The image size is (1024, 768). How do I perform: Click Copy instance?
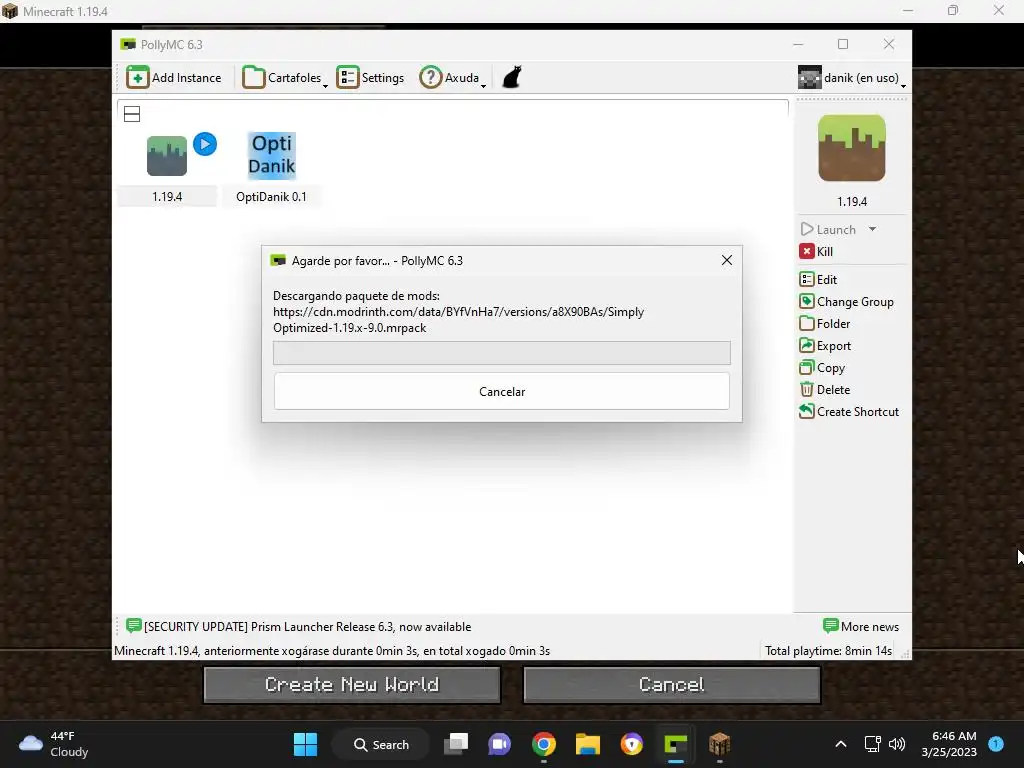tap(822, 368)
